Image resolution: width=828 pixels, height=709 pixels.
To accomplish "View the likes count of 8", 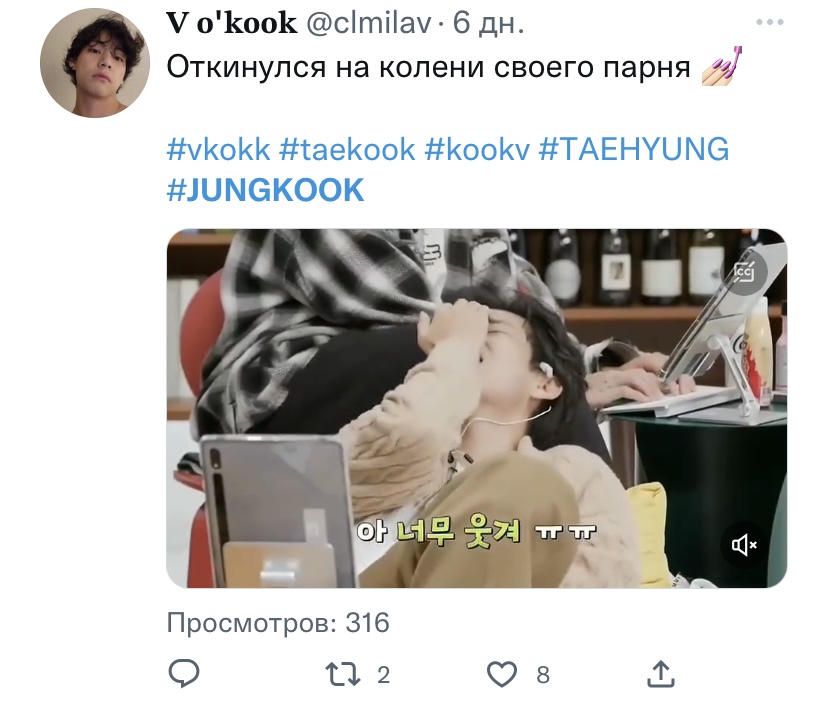I will pos(543,675).
